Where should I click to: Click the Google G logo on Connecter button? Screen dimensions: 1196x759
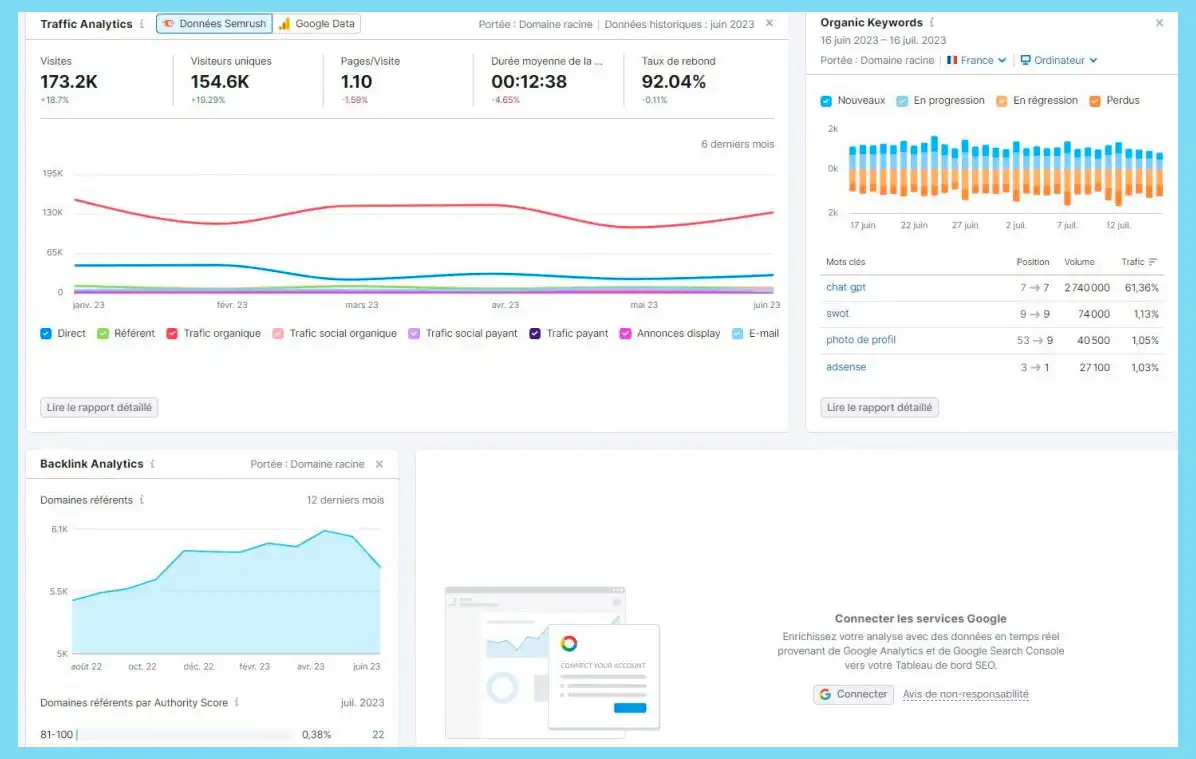pos(825,694)
